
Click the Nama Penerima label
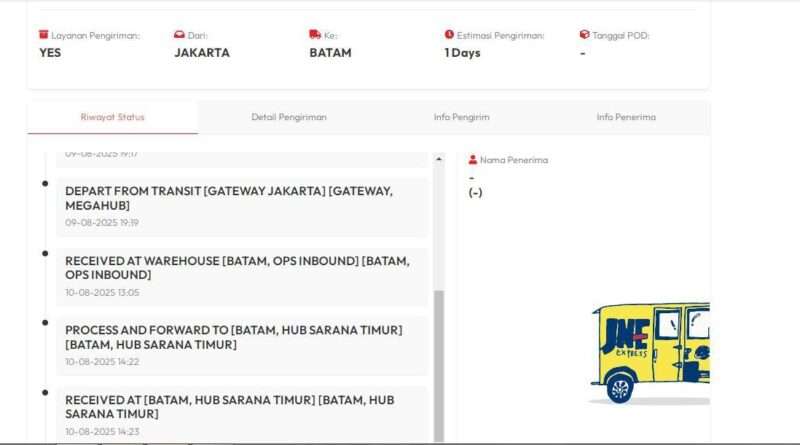pyautogui.click(x=514, y=160)
